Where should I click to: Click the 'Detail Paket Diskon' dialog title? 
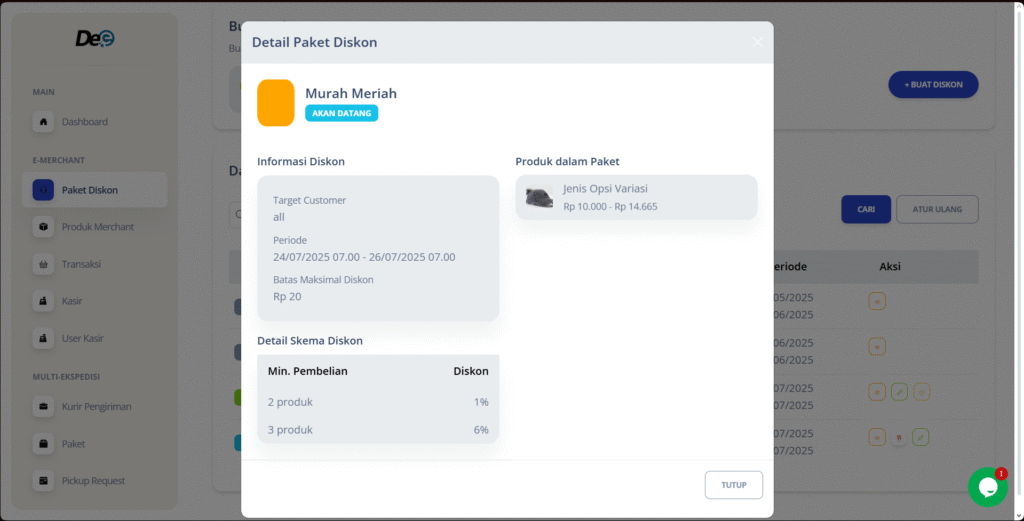point(314,42)
